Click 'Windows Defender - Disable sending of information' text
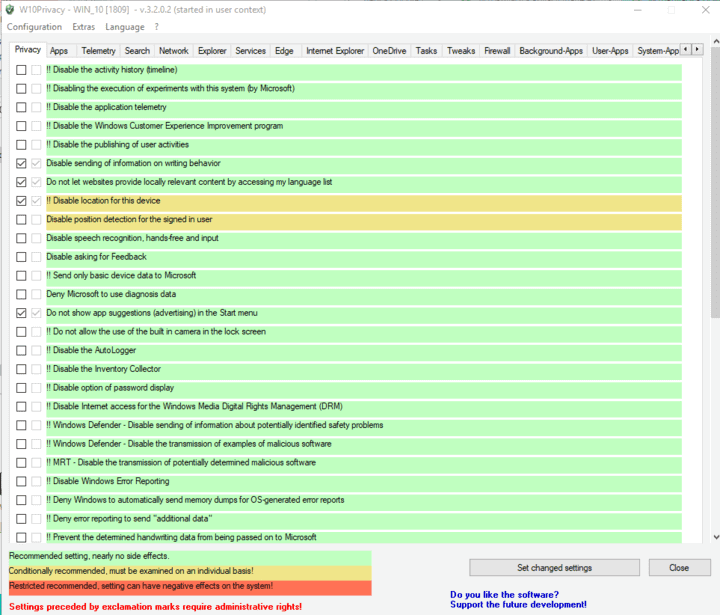Image resolution: width=720 pixels, height=615 pixels. pyautogui.click(x=214, y=425)
